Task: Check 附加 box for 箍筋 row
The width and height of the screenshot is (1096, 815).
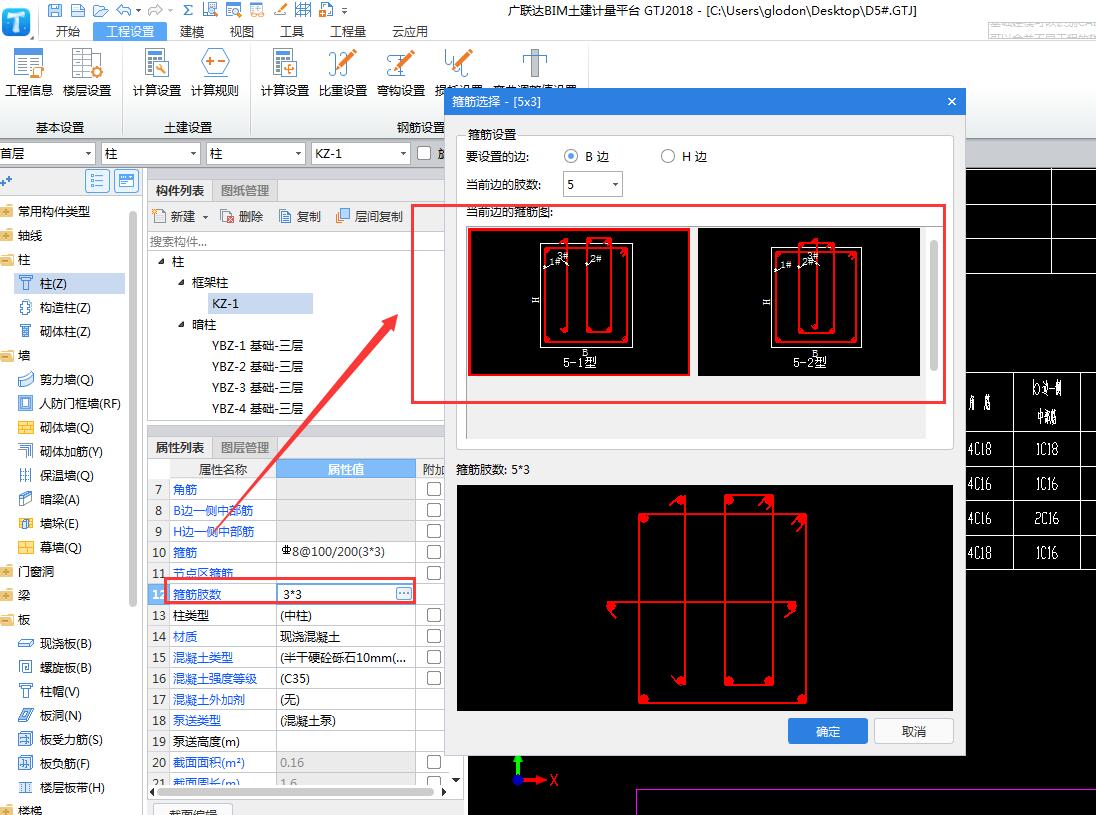Action: point(434,552)
